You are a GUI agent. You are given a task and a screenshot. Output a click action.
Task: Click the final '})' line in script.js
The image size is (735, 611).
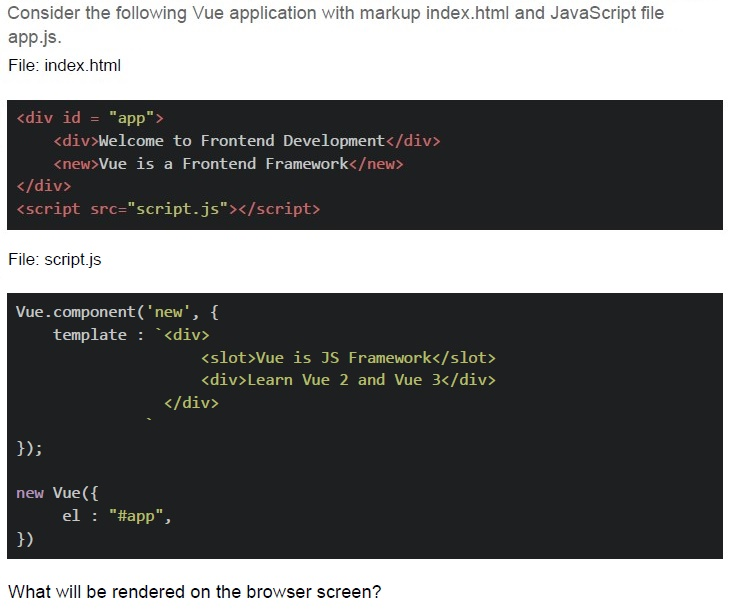(x=25, y=539)
